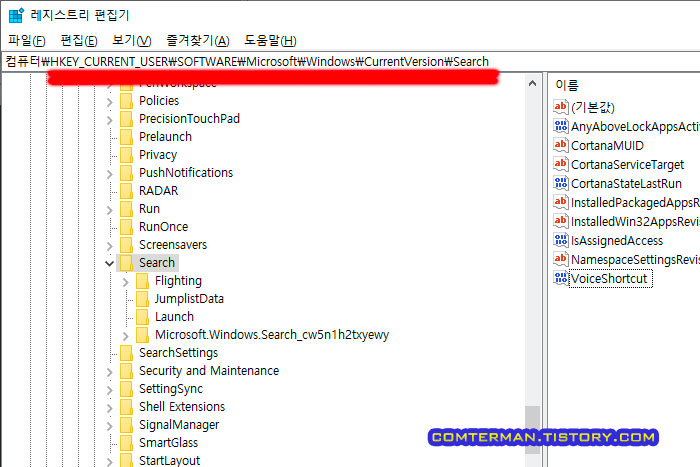This screenshot has width=700, height=467.
Task: Click the PushNotifications folder icon
Action: coord(127,173)
